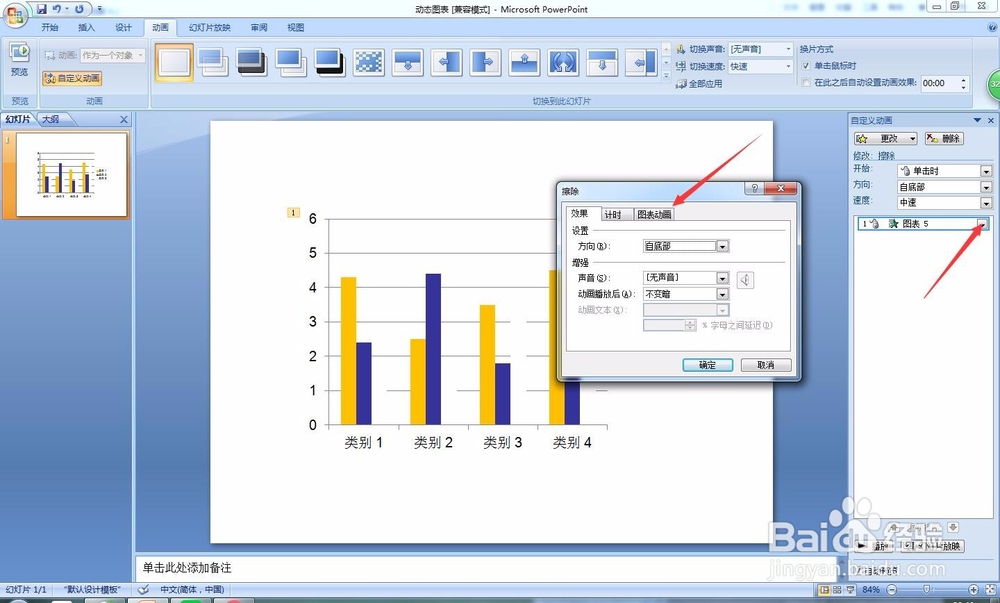
Task: Enable the 在此之后自动设置动画效果 checkbox
Action: (x=805, y=83)
